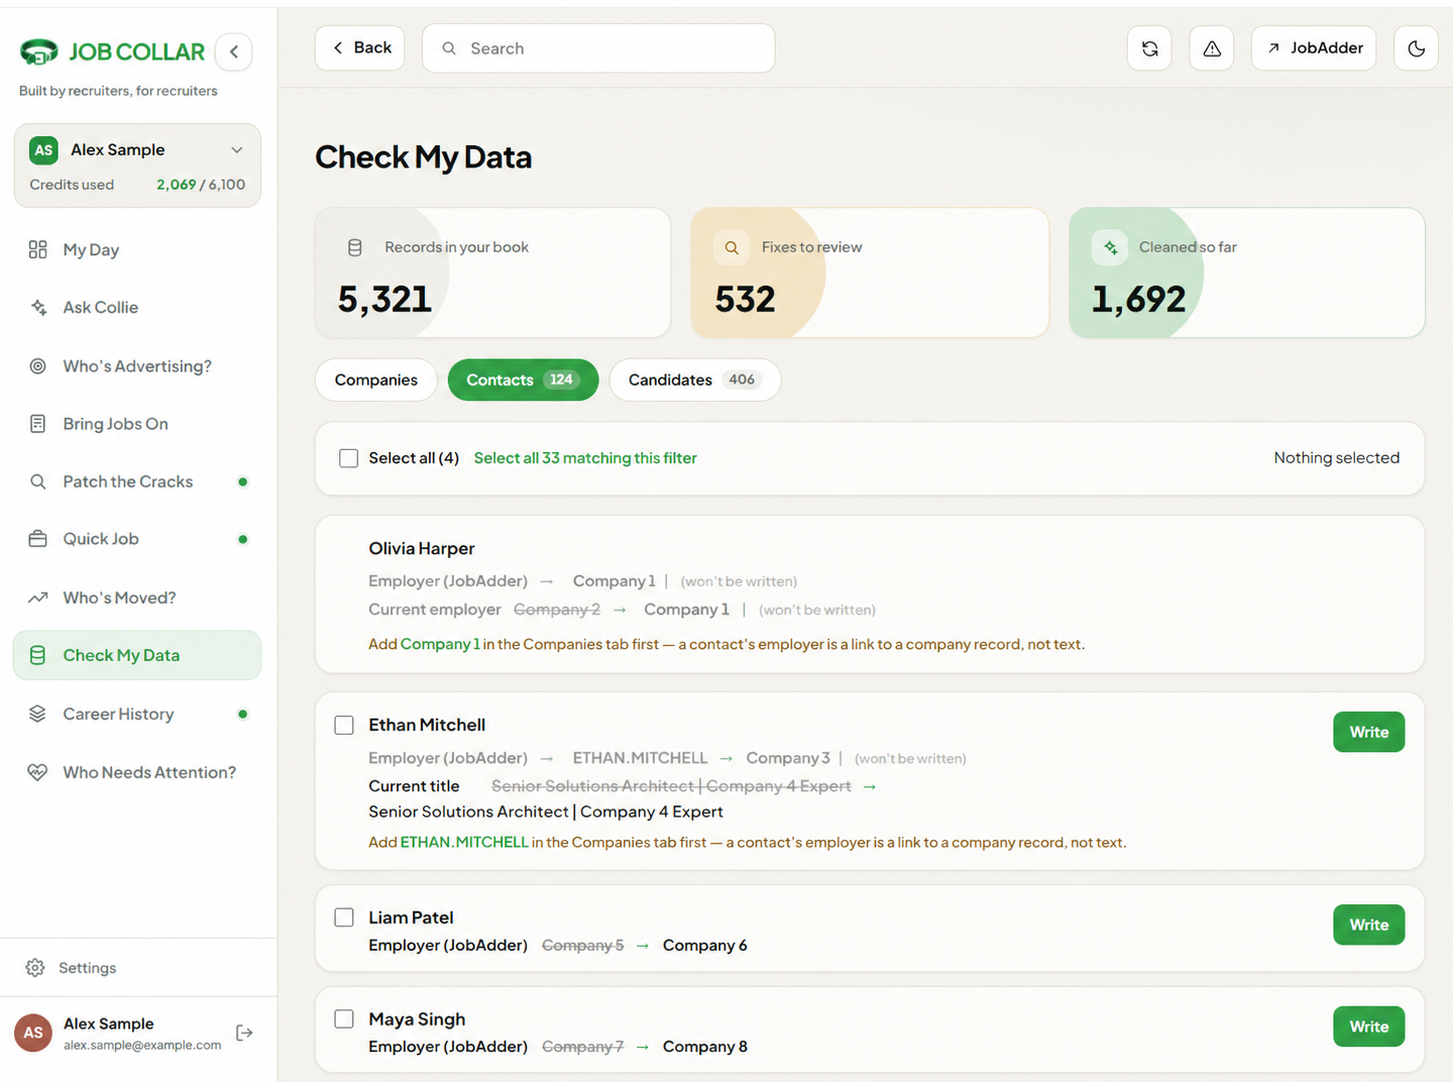Click the Who's Advertising target icon
Screen dimensions: 1453x1082
point(38,366)
